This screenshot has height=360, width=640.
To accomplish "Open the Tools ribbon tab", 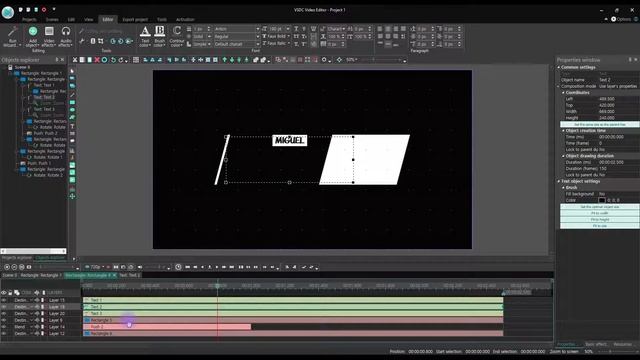I will tap(162, 19).
